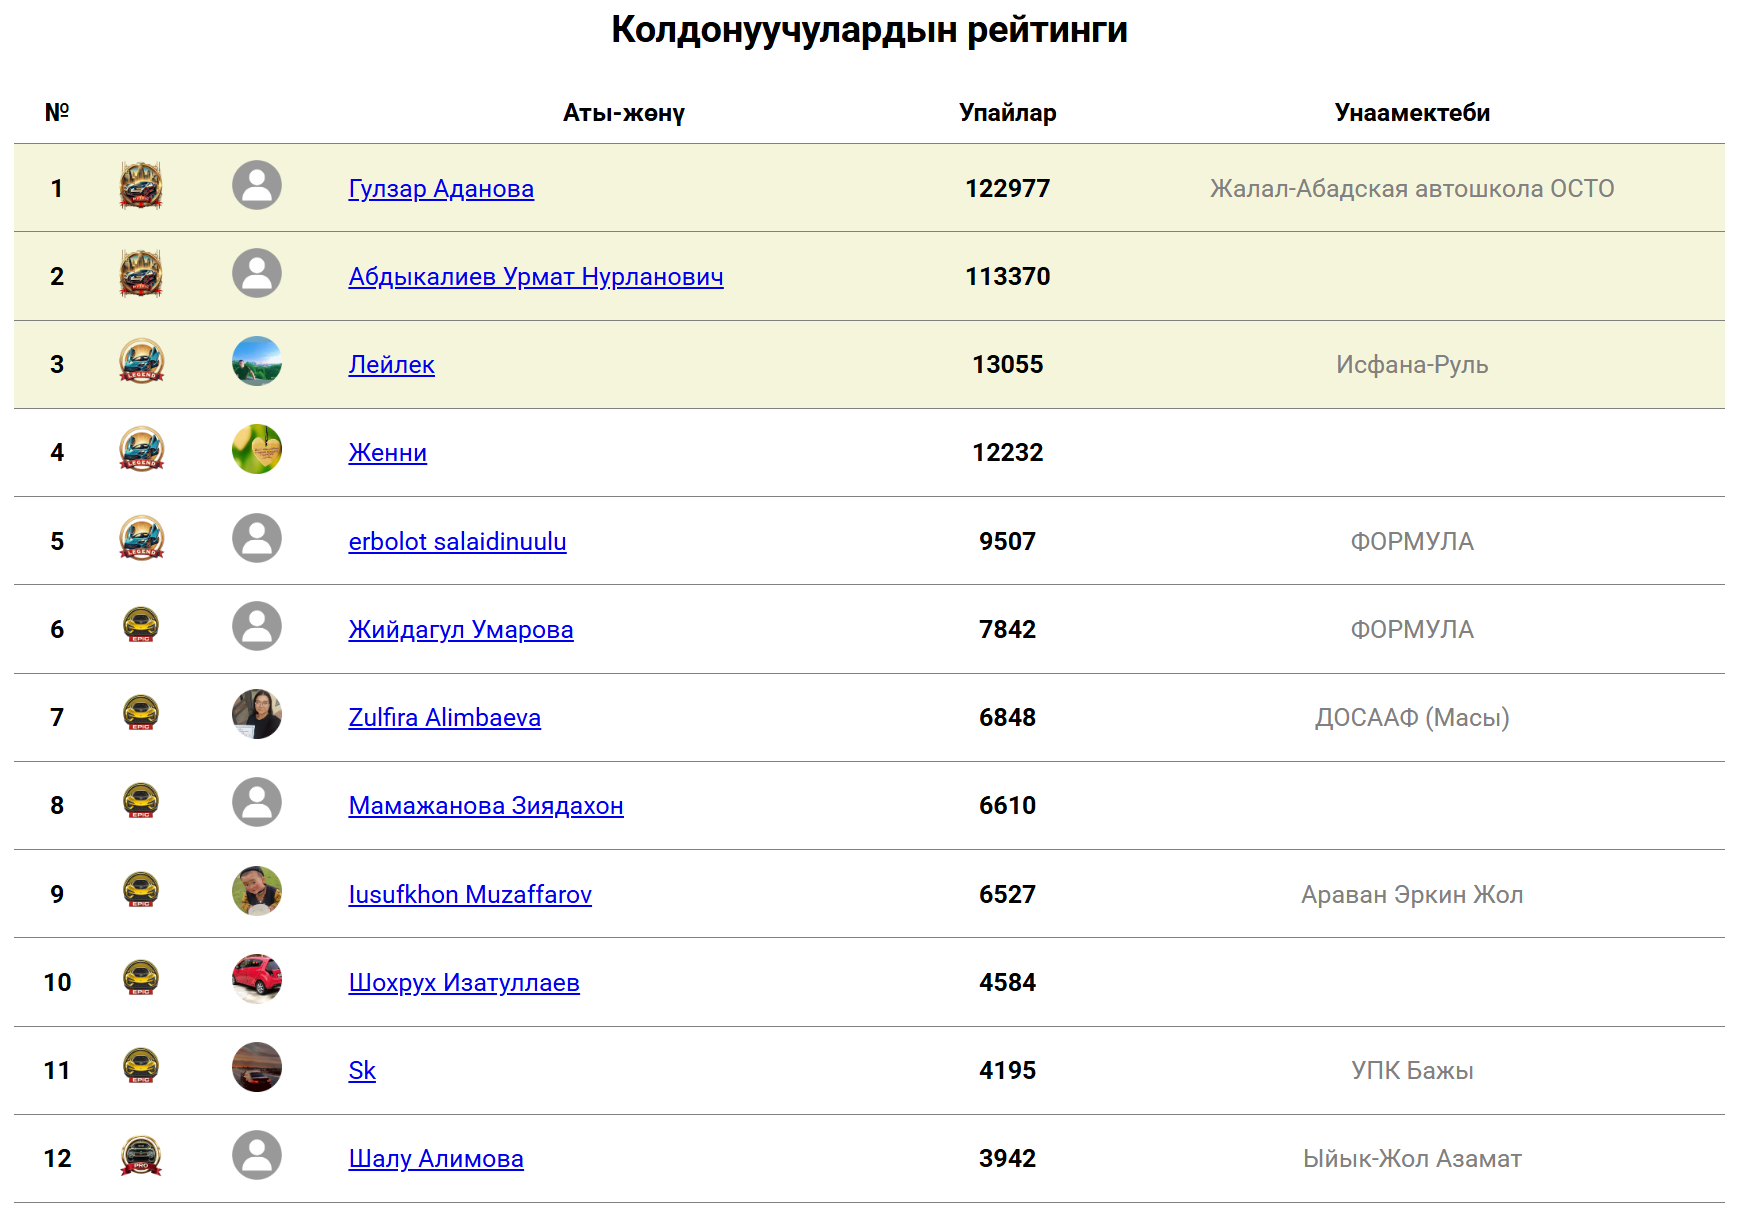Click the default avatar of Гулзар Аданова
Image resolution: width=1743 pixels, height=1219 pixels.
coord(257,186)
